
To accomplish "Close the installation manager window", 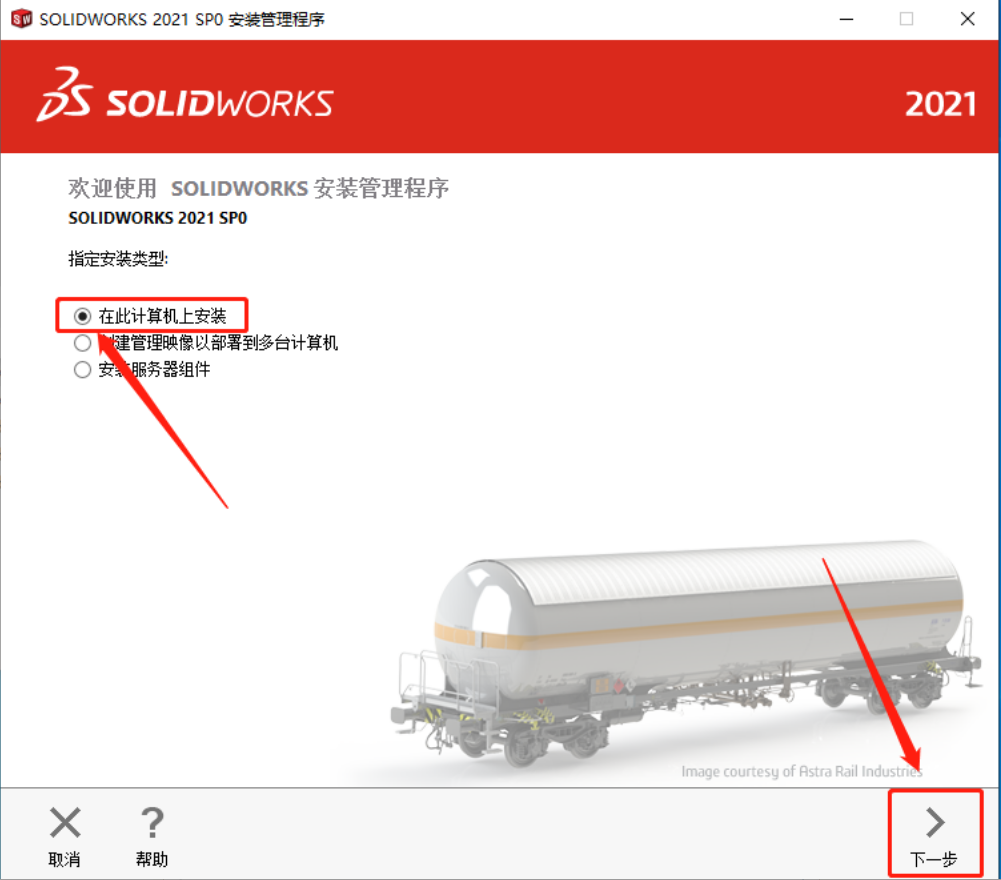I will (x=968, y=19).
